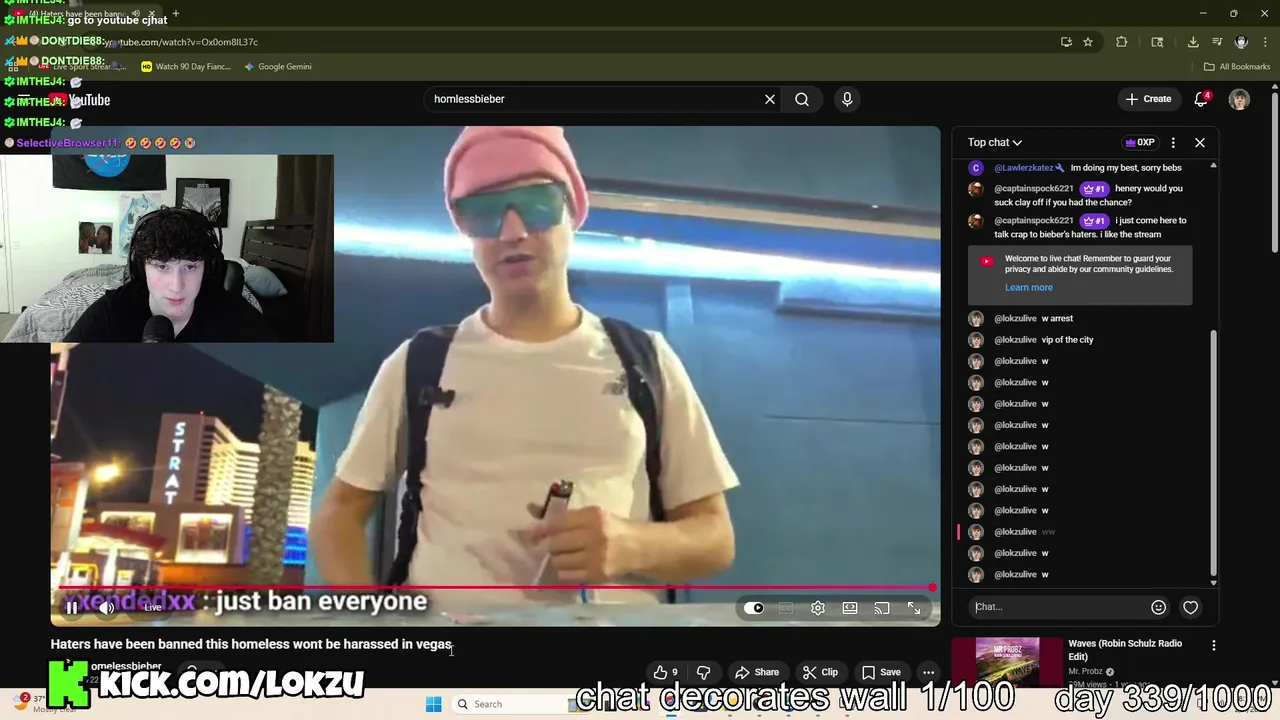Image resolution: width=1280 pixels, height=720 pixels.
Task: Open browser tab search icon
Action: click(1157, 42)
